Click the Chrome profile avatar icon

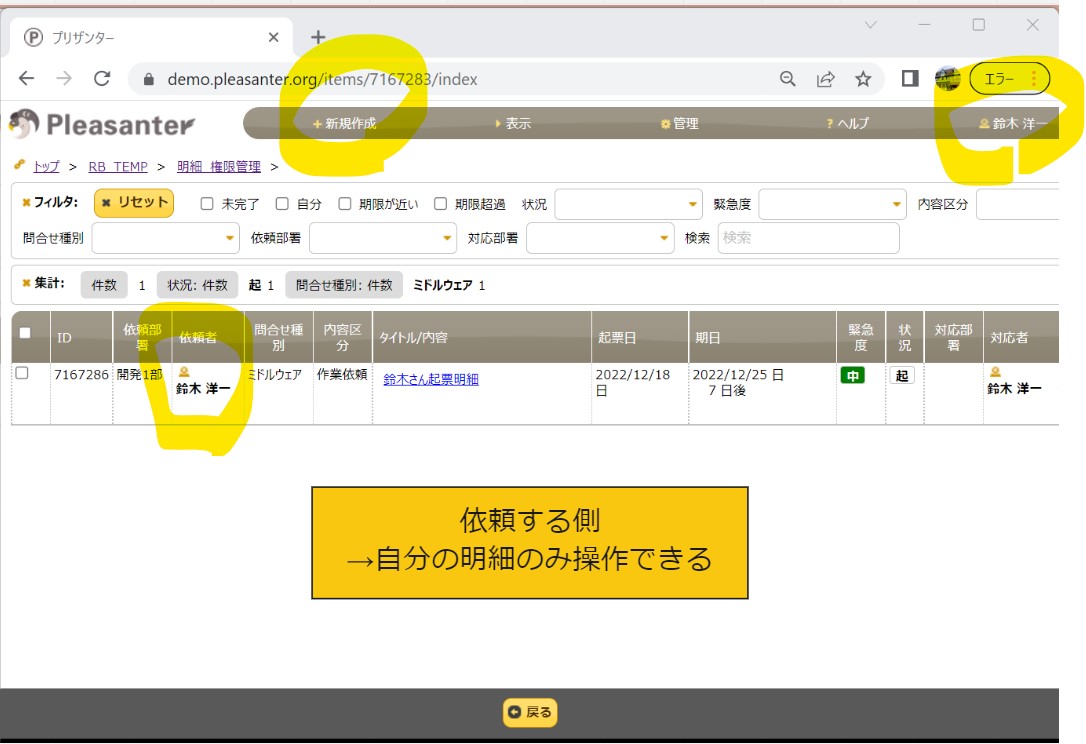947,78
